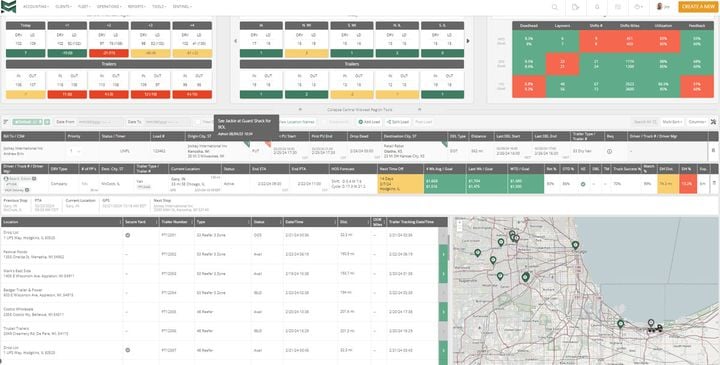Click load number 123462
This screenshot has height=365, width=720.
pos(158,151)
